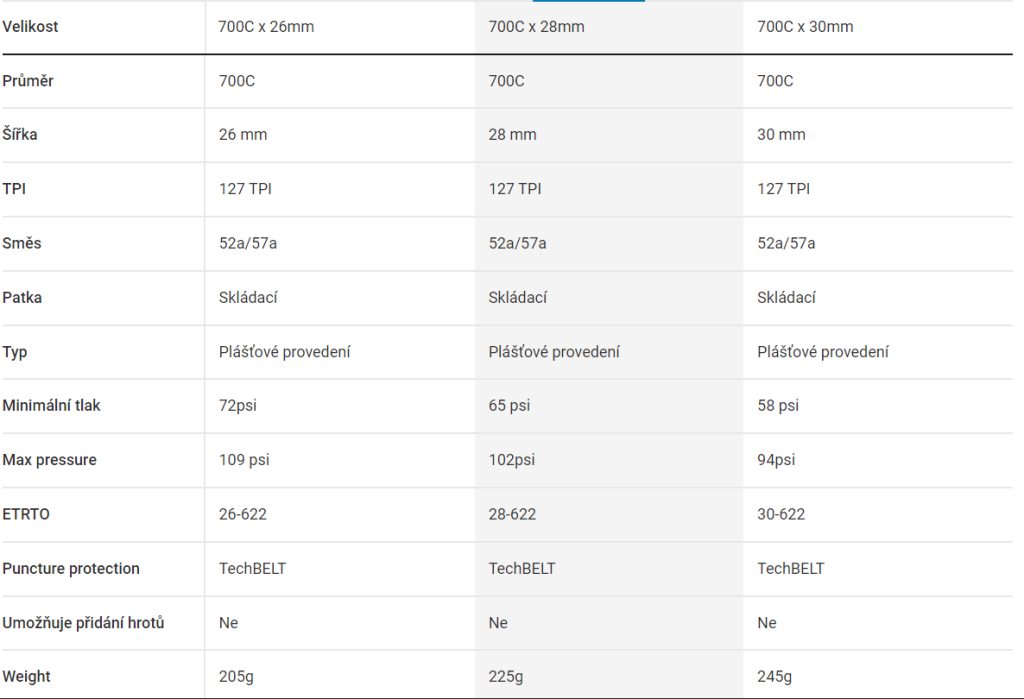Click the 245g weight value

[x=775, y=677]
